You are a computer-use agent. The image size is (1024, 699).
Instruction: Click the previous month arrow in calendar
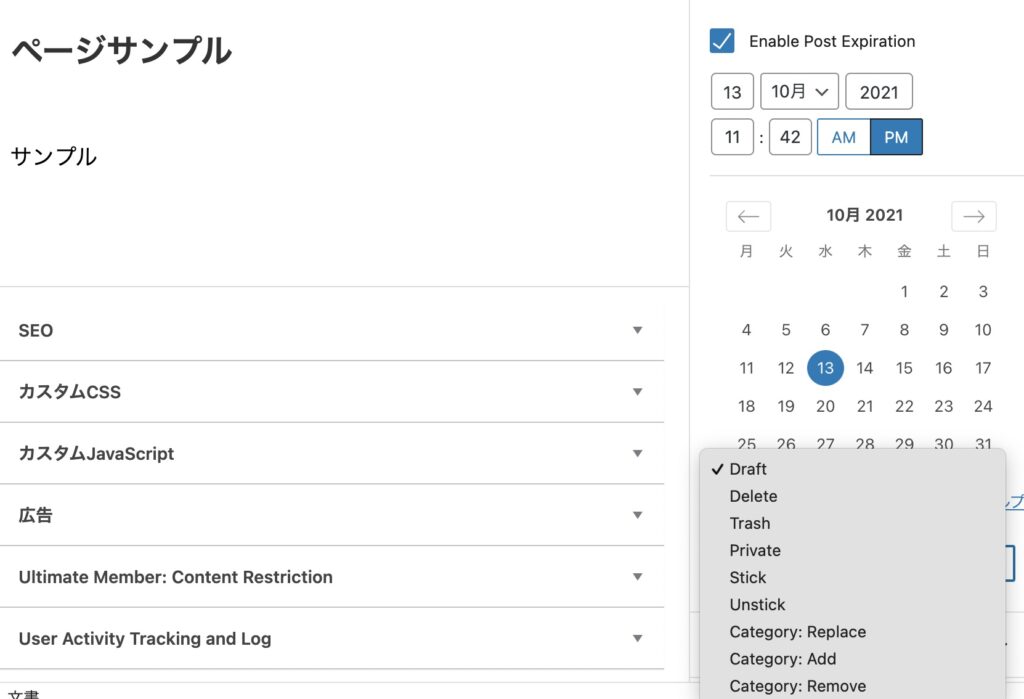[x=748, y=216]
